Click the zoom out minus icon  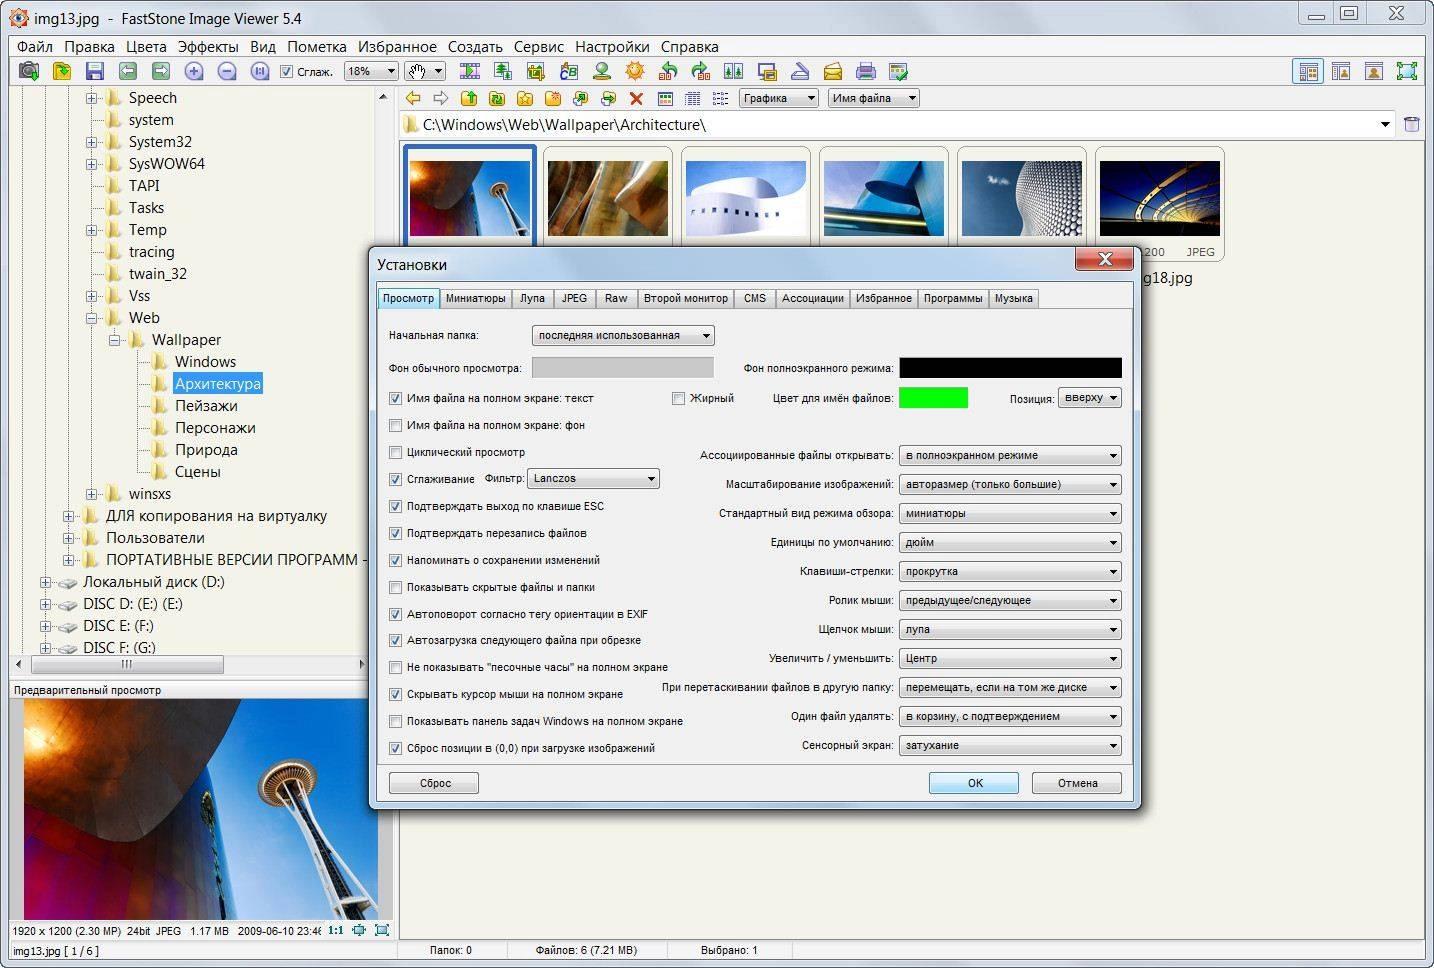coord(227,71)
